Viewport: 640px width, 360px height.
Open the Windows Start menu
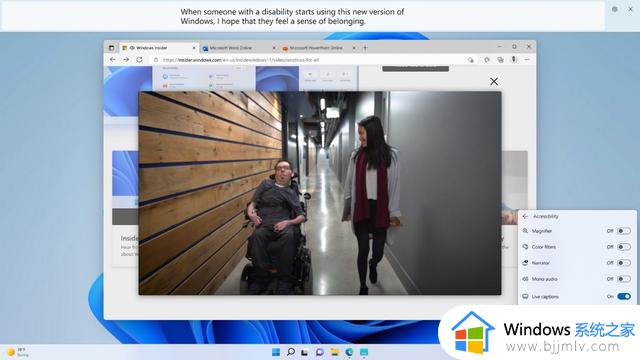tap(276, 352)
